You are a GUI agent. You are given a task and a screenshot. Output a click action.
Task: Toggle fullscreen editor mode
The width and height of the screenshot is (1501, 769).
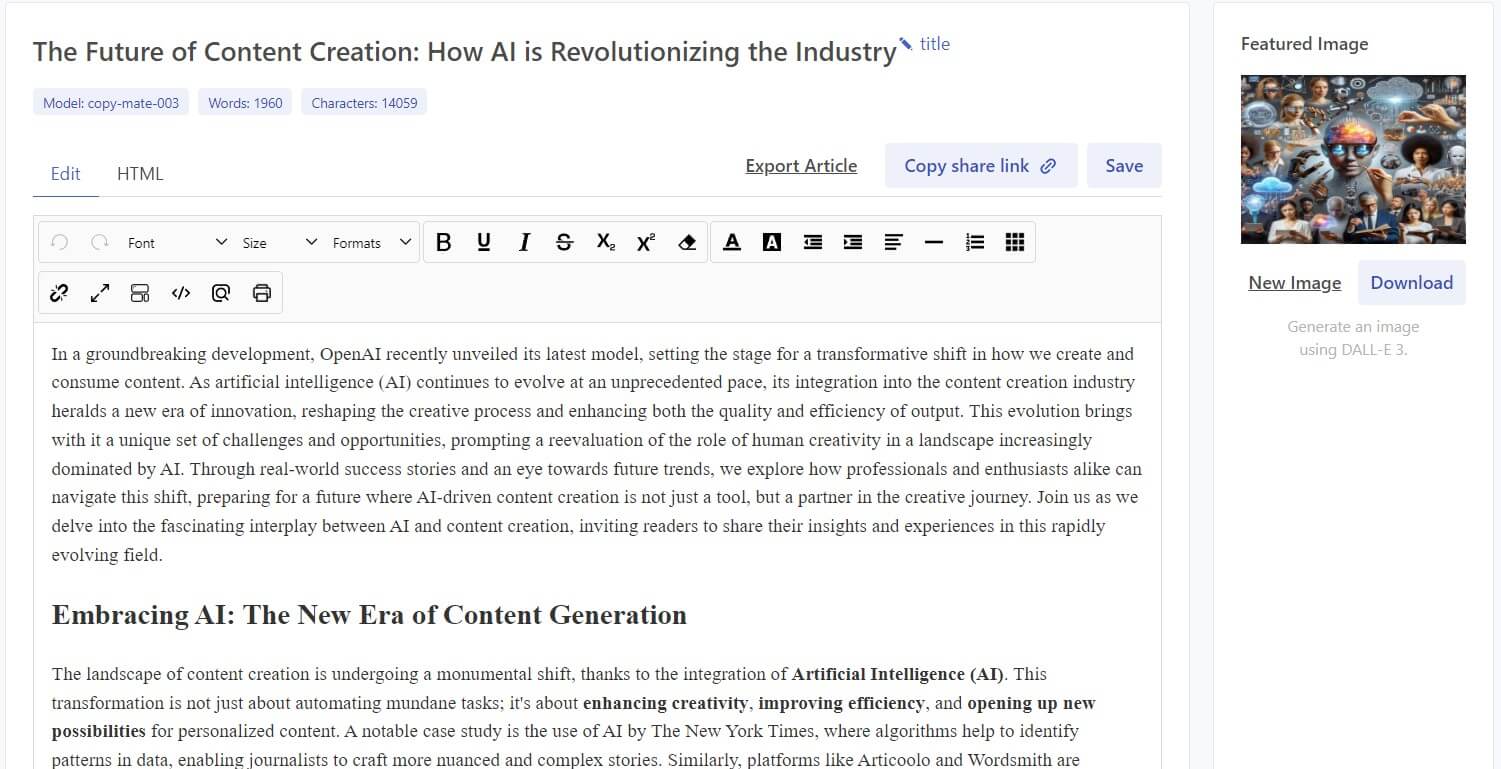(100, 293)
